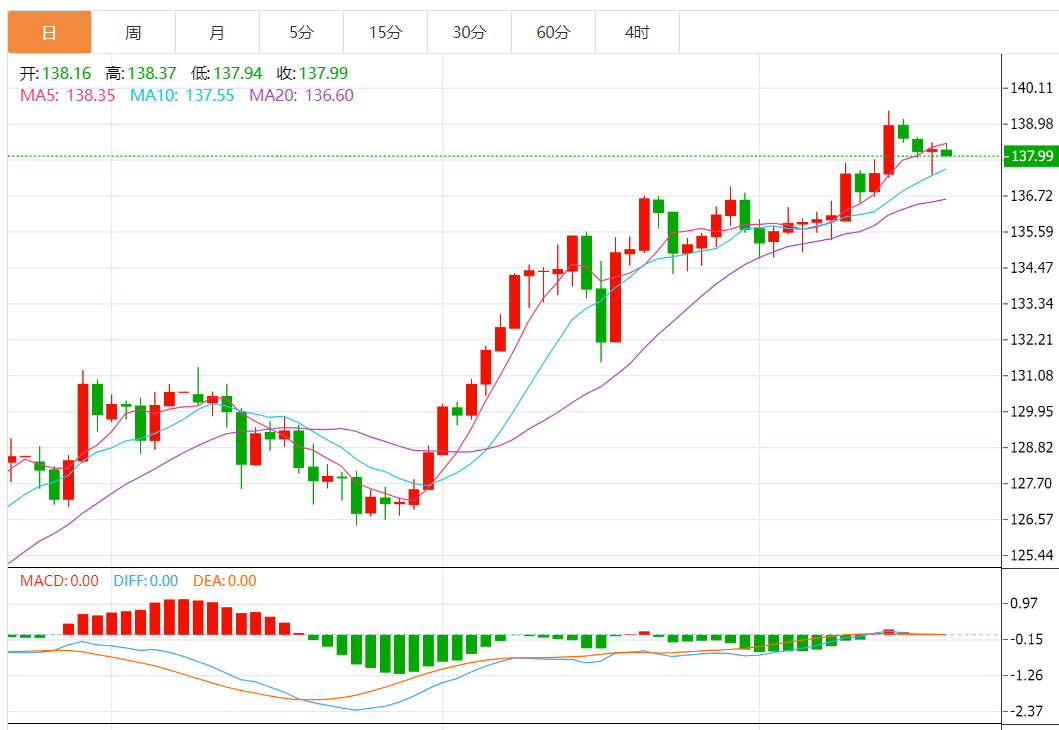The height and width of the screenshot is (730, 1059).
Task: Click the MA10 indicator value 137.55
Action: pos(209,95)
